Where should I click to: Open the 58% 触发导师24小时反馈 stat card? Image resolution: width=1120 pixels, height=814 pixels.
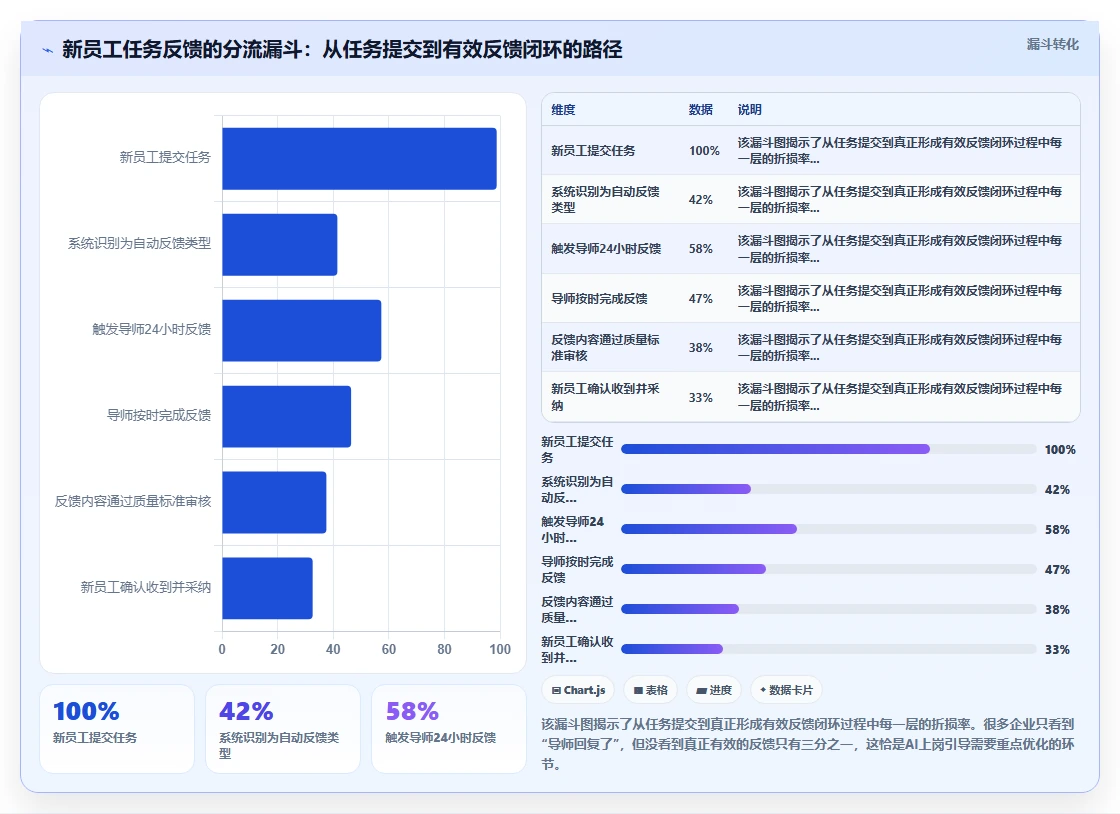click(x=449, y=729)
